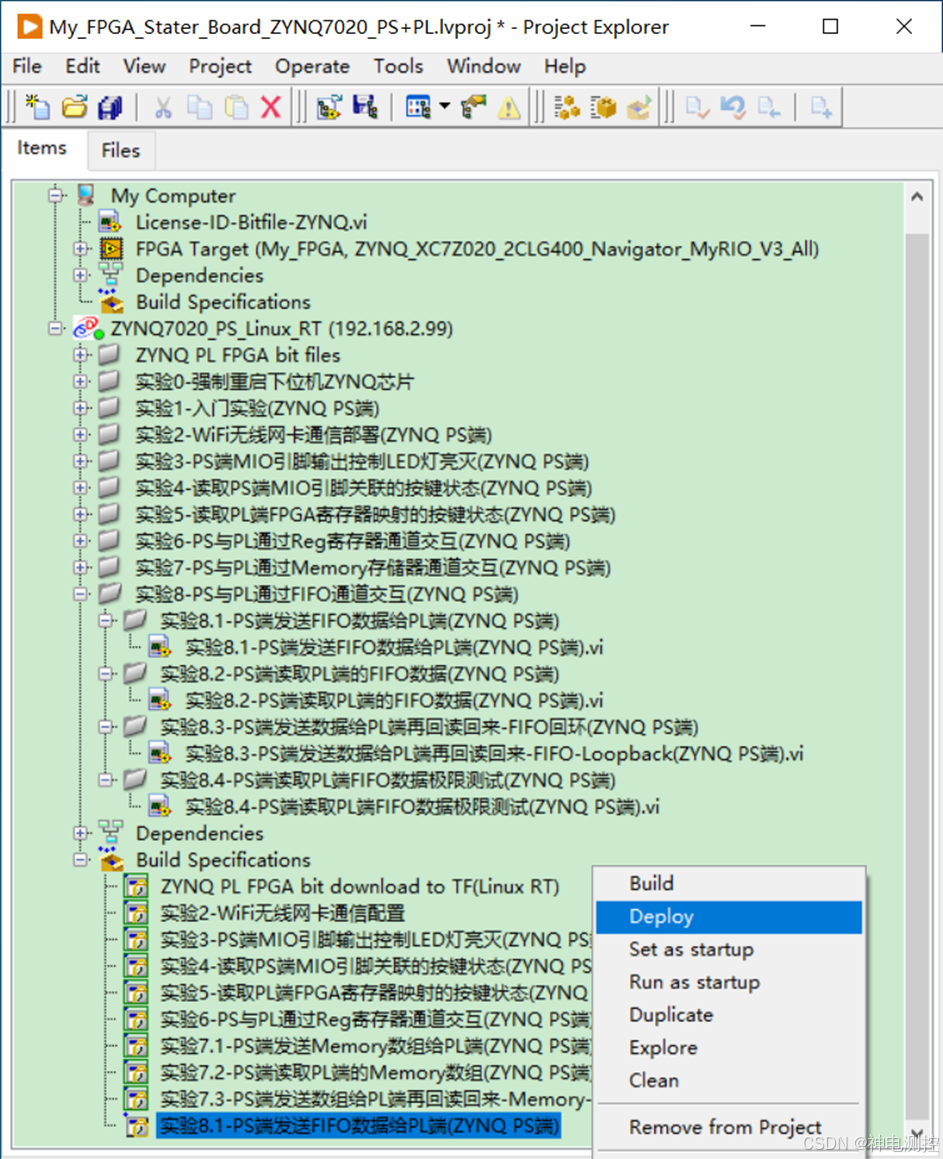Click the Resolve Conflicts toolbar icon

pyautogui.click(x=473, y=107)
